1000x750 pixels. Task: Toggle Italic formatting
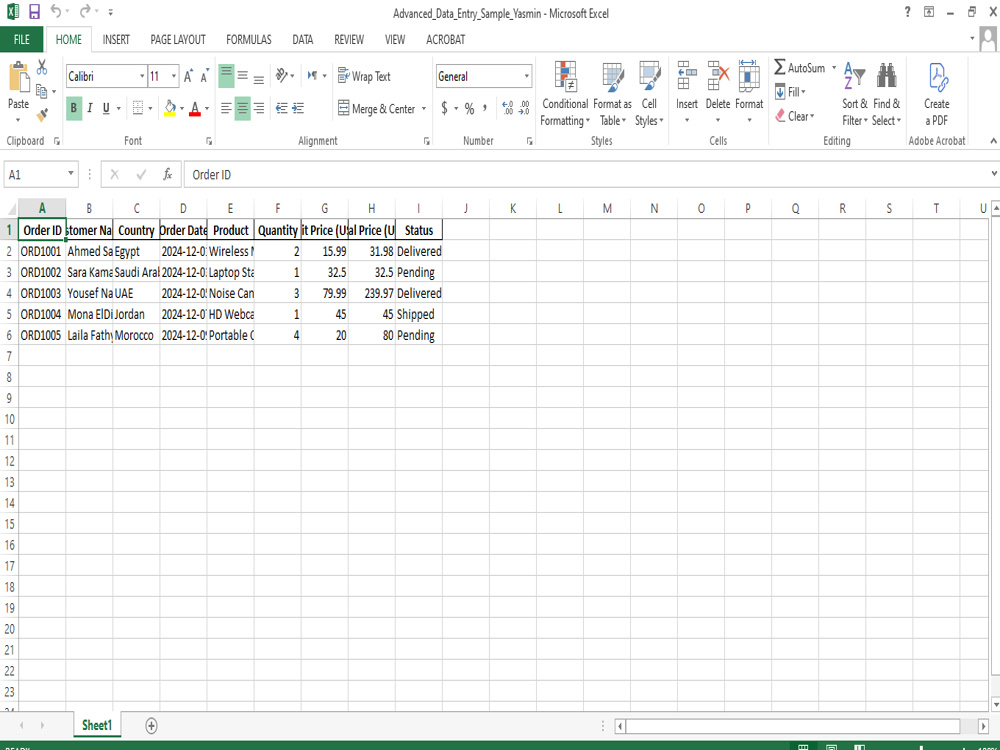tap(90, 108)
